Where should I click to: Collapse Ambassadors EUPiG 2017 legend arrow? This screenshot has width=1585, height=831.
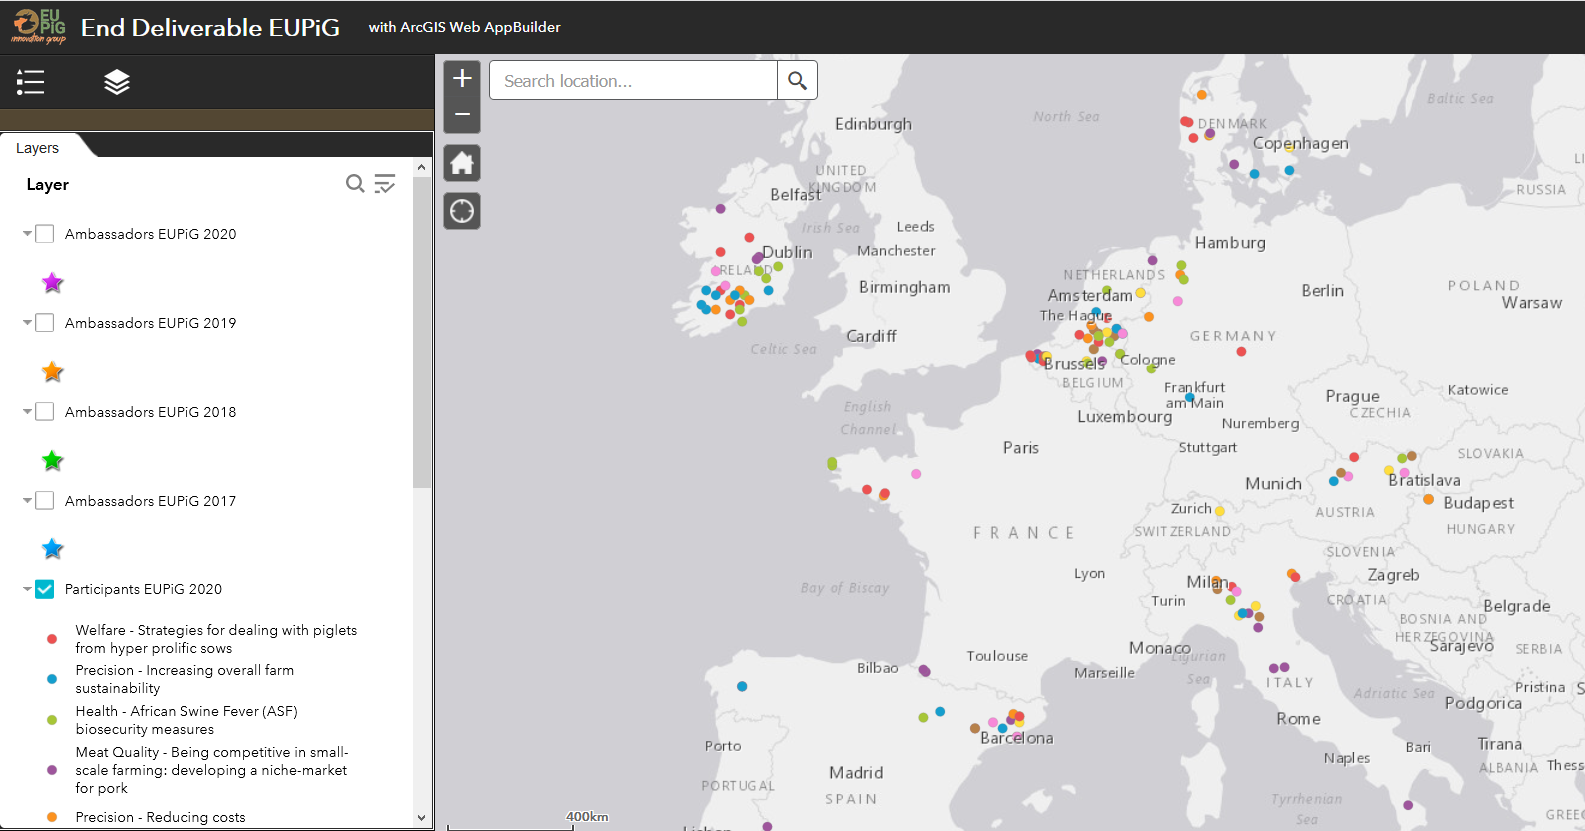27,501
